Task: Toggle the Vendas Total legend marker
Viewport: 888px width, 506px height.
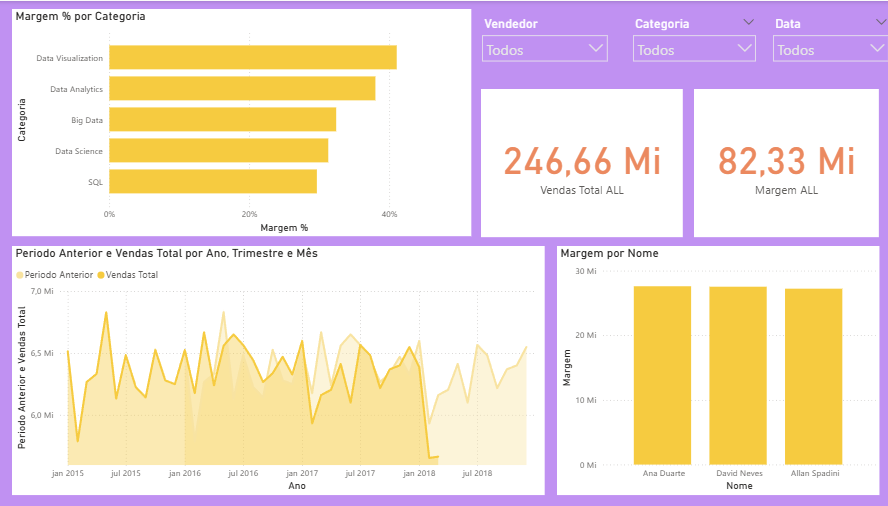Action: point(101,275)
